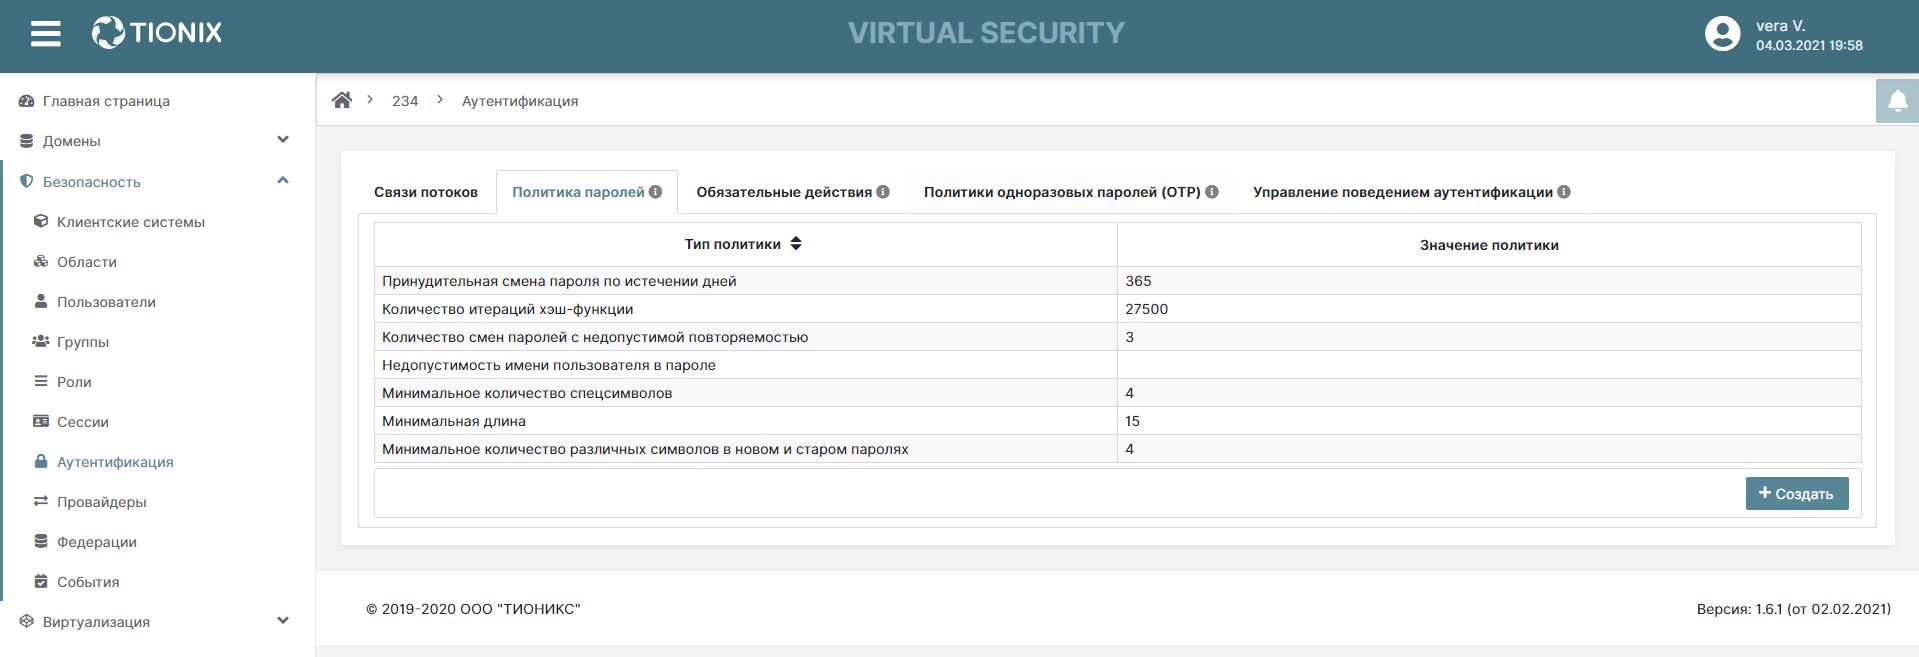Switch to Связи потоков tab
Image resolution: width=1919 pixels, height=657 pixels.
pyautogui.click(x=426, y=192)
